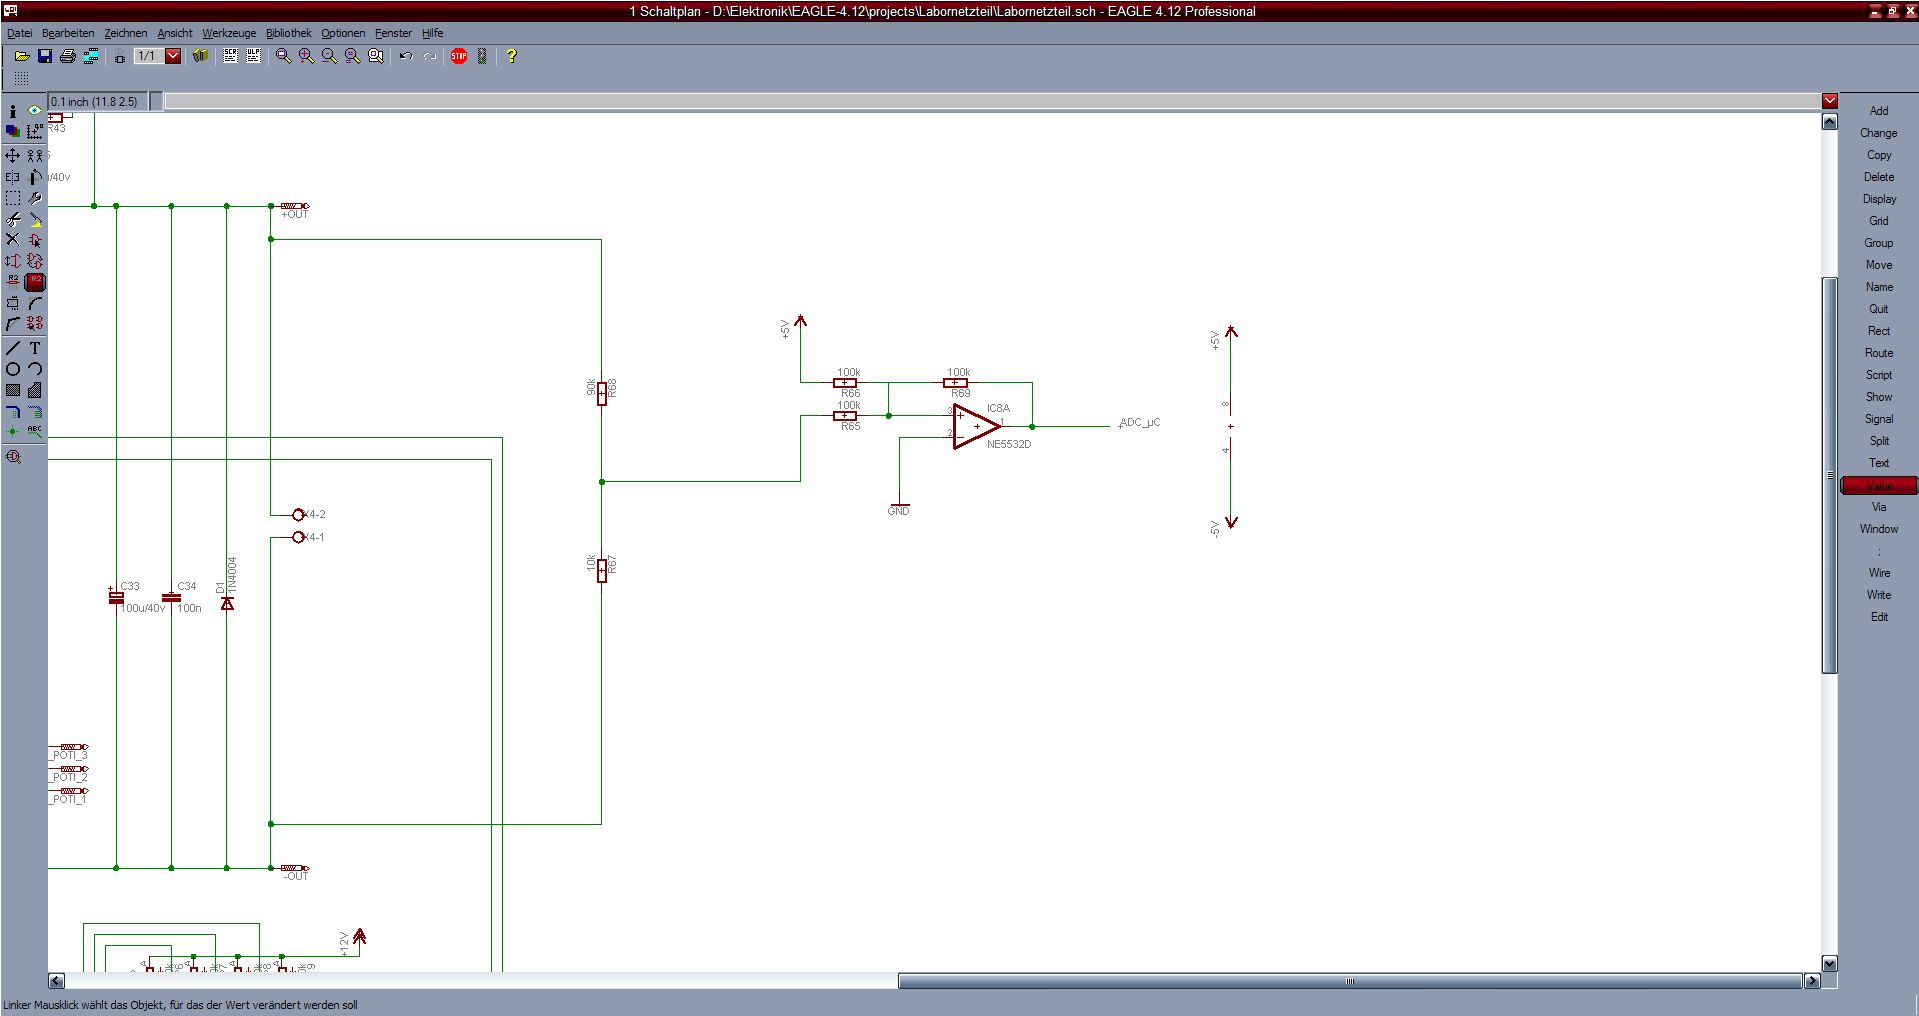Click the red STOP icon
This screenshot has width=1919, height=1016.
pyautogui.click(x=459, y=56)
